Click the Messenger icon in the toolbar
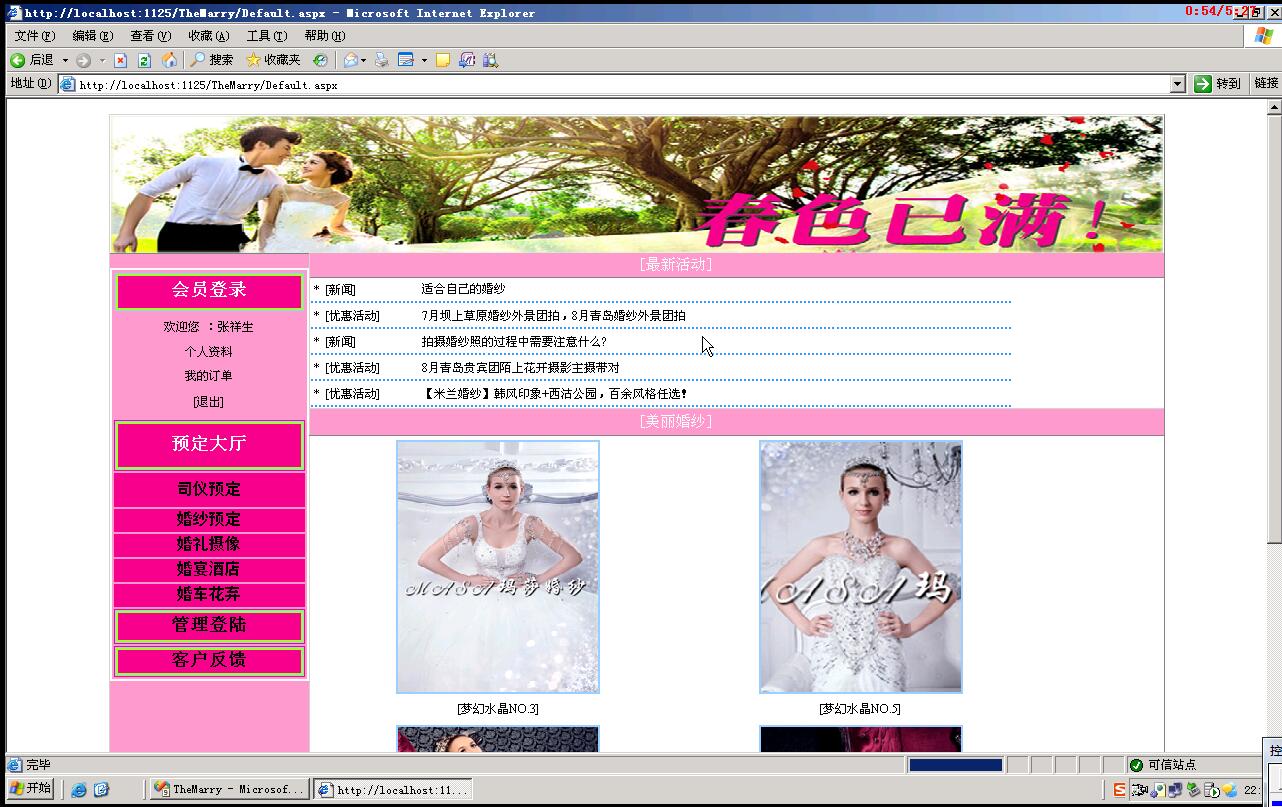Viewport: 1282px width, 807px height. coord(467,60)
